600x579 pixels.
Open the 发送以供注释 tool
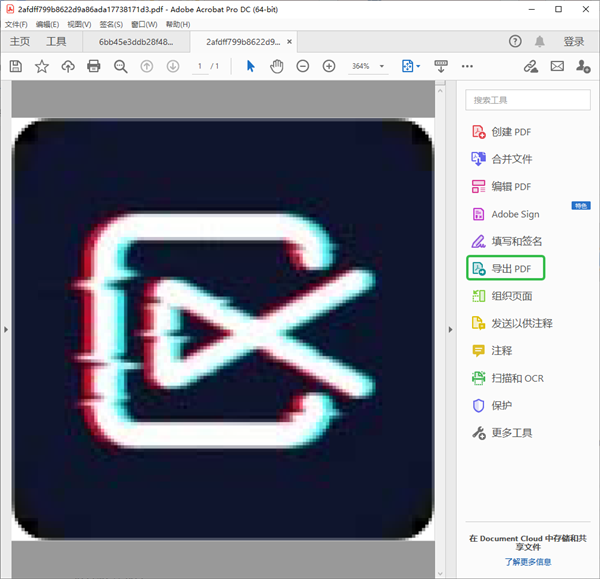click(x=512, y=323)
